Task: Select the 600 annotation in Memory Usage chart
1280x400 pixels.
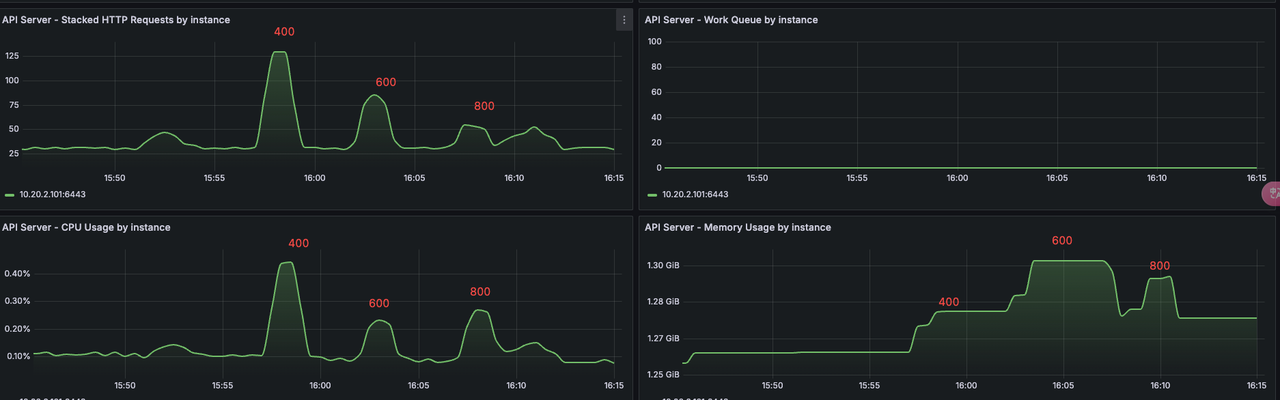Action: tap(1062, 241)
